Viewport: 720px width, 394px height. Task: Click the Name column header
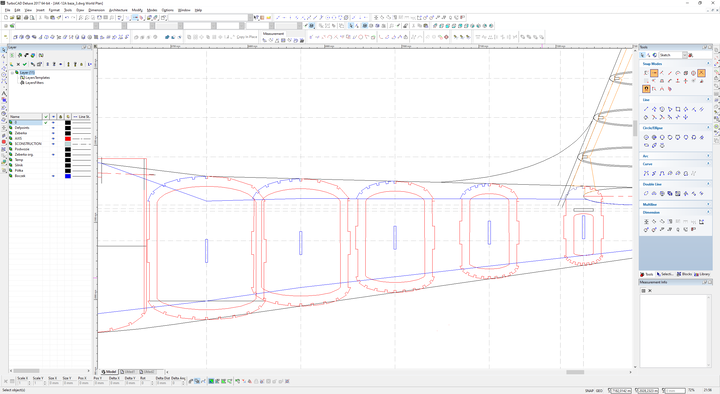(x=25, y=117)
